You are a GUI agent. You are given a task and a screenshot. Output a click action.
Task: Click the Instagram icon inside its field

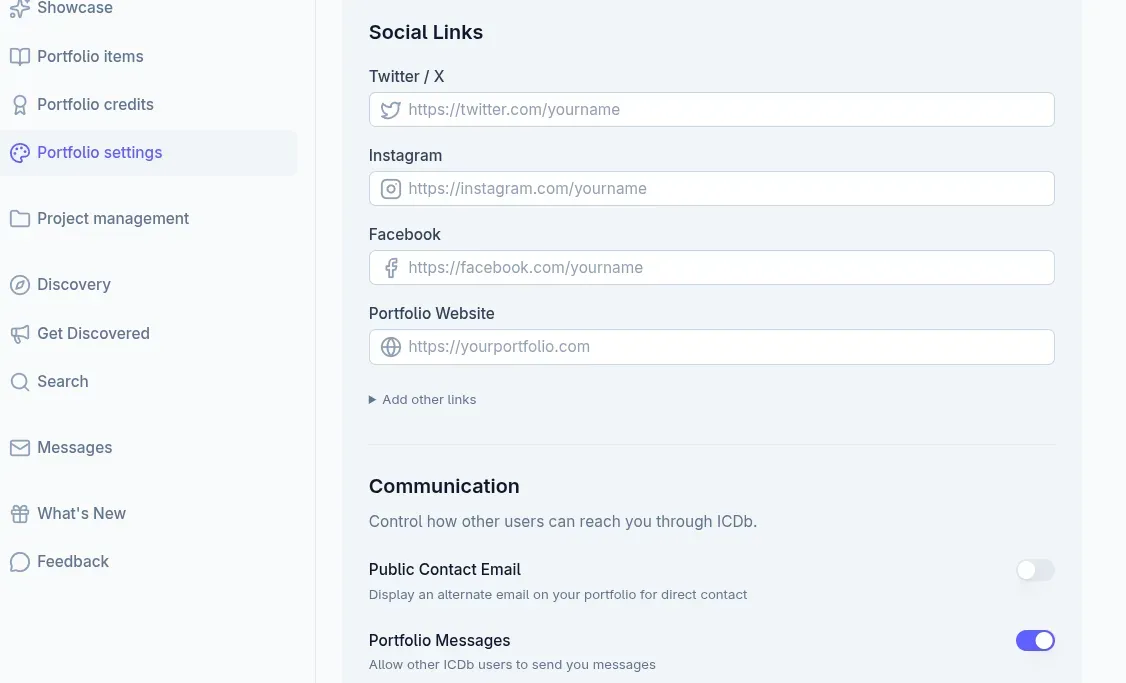[x=390, y=188]
